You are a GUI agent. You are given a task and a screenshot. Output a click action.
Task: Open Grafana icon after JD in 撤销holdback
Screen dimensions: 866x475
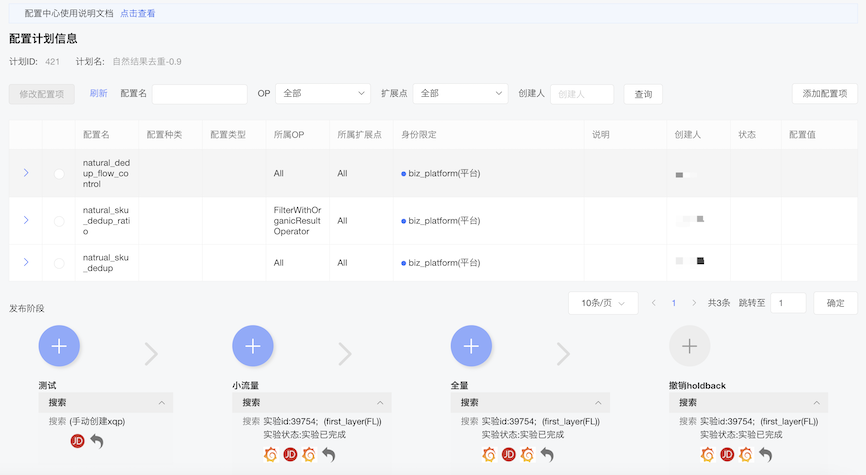pyautogui.click(x=746, y=454)
